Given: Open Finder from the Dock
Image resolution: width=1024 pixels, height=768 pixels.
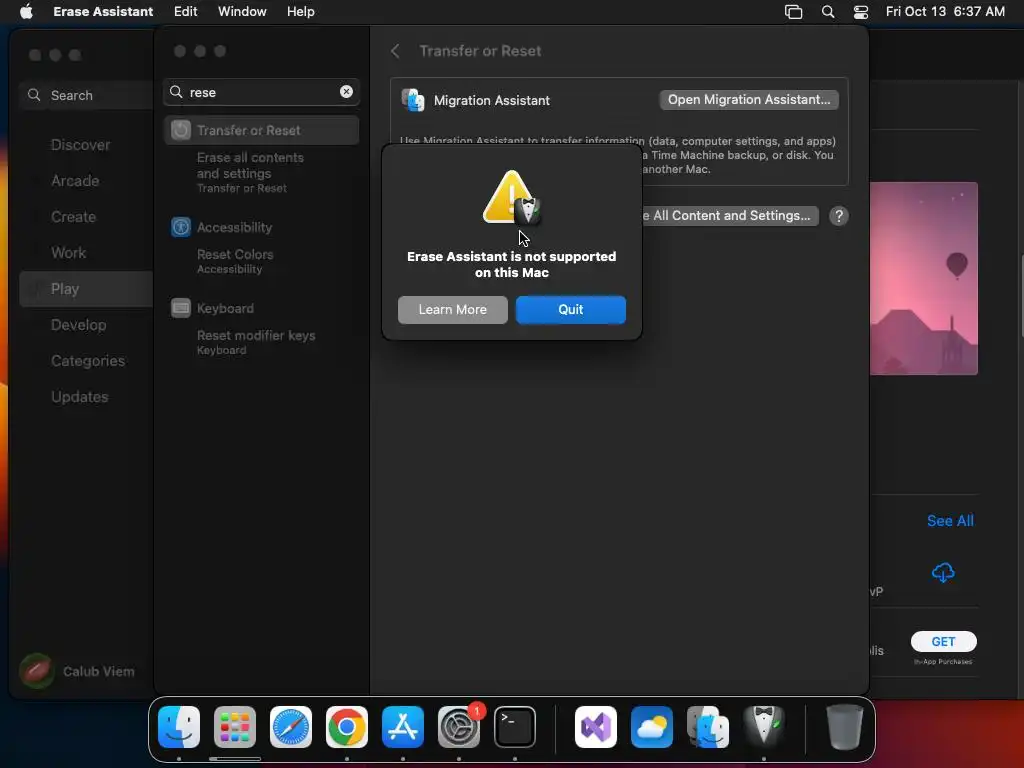Looking at the screenshot, I should 179,727.
